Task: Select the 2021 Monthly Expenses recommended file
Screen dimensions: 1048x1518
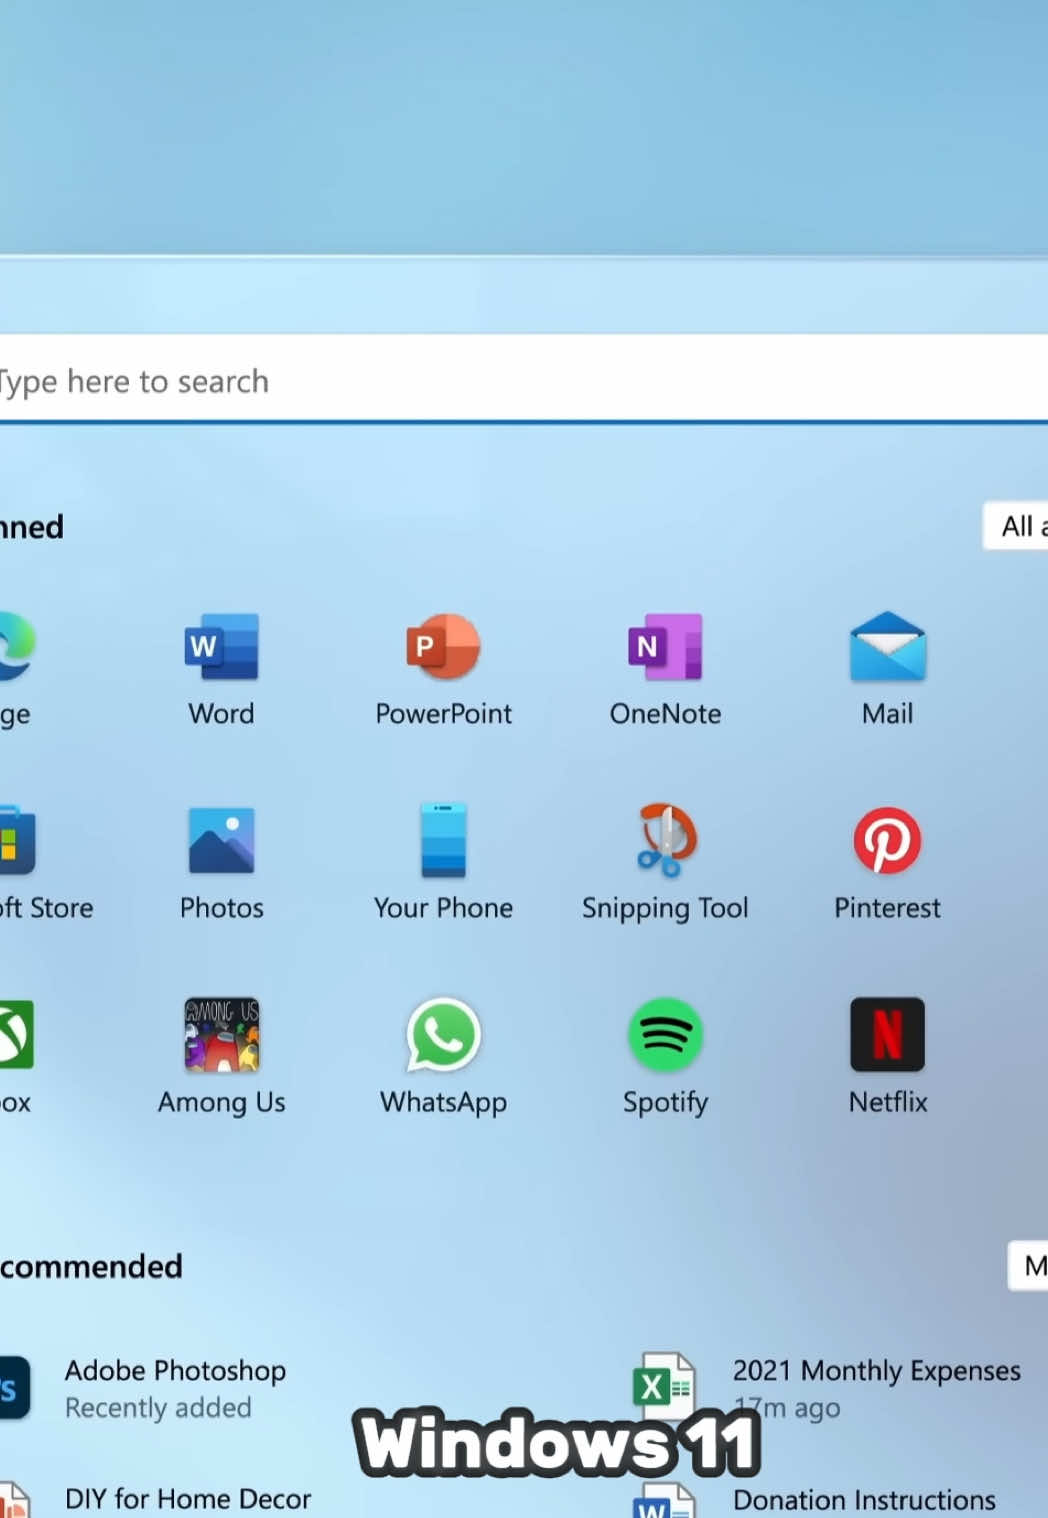Action: [877, 1388]
